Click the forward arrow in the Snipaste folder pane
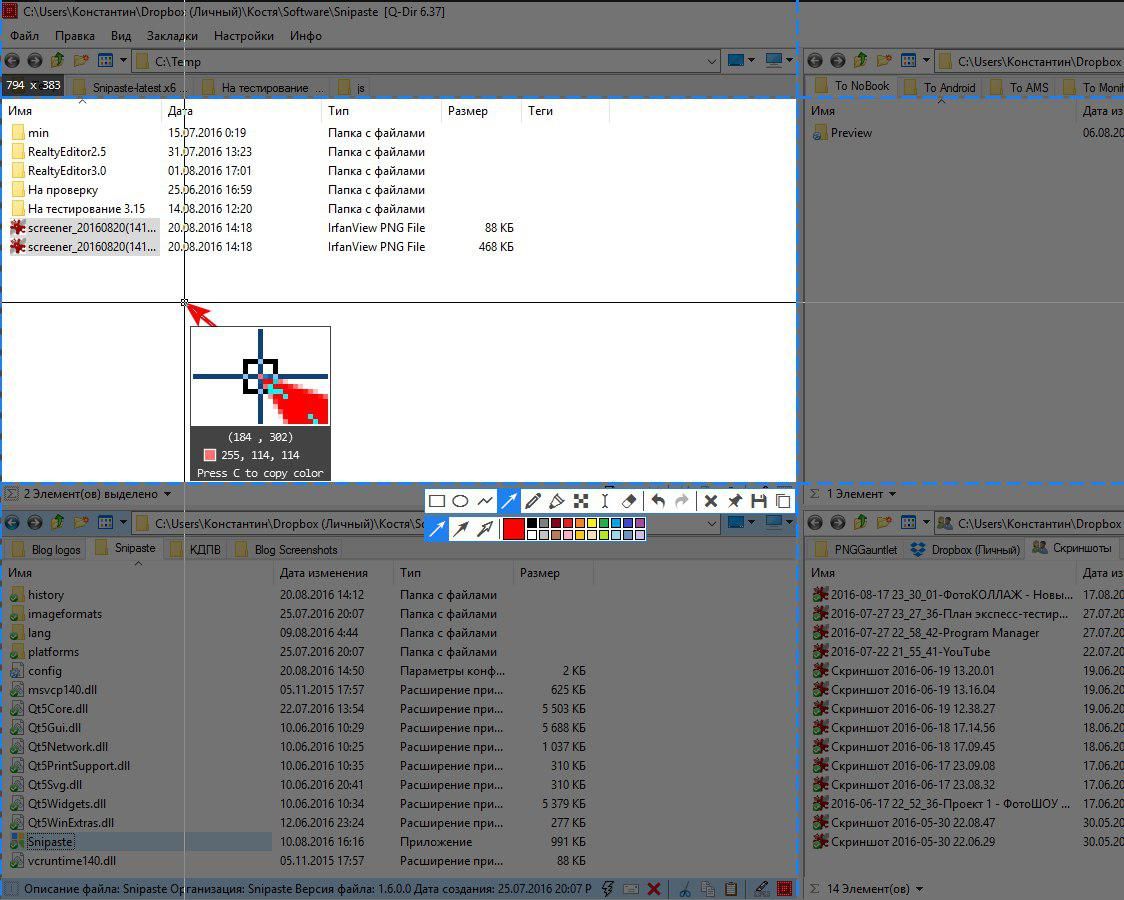Screen dimensions: 1124x900 [x=34, y=522]
